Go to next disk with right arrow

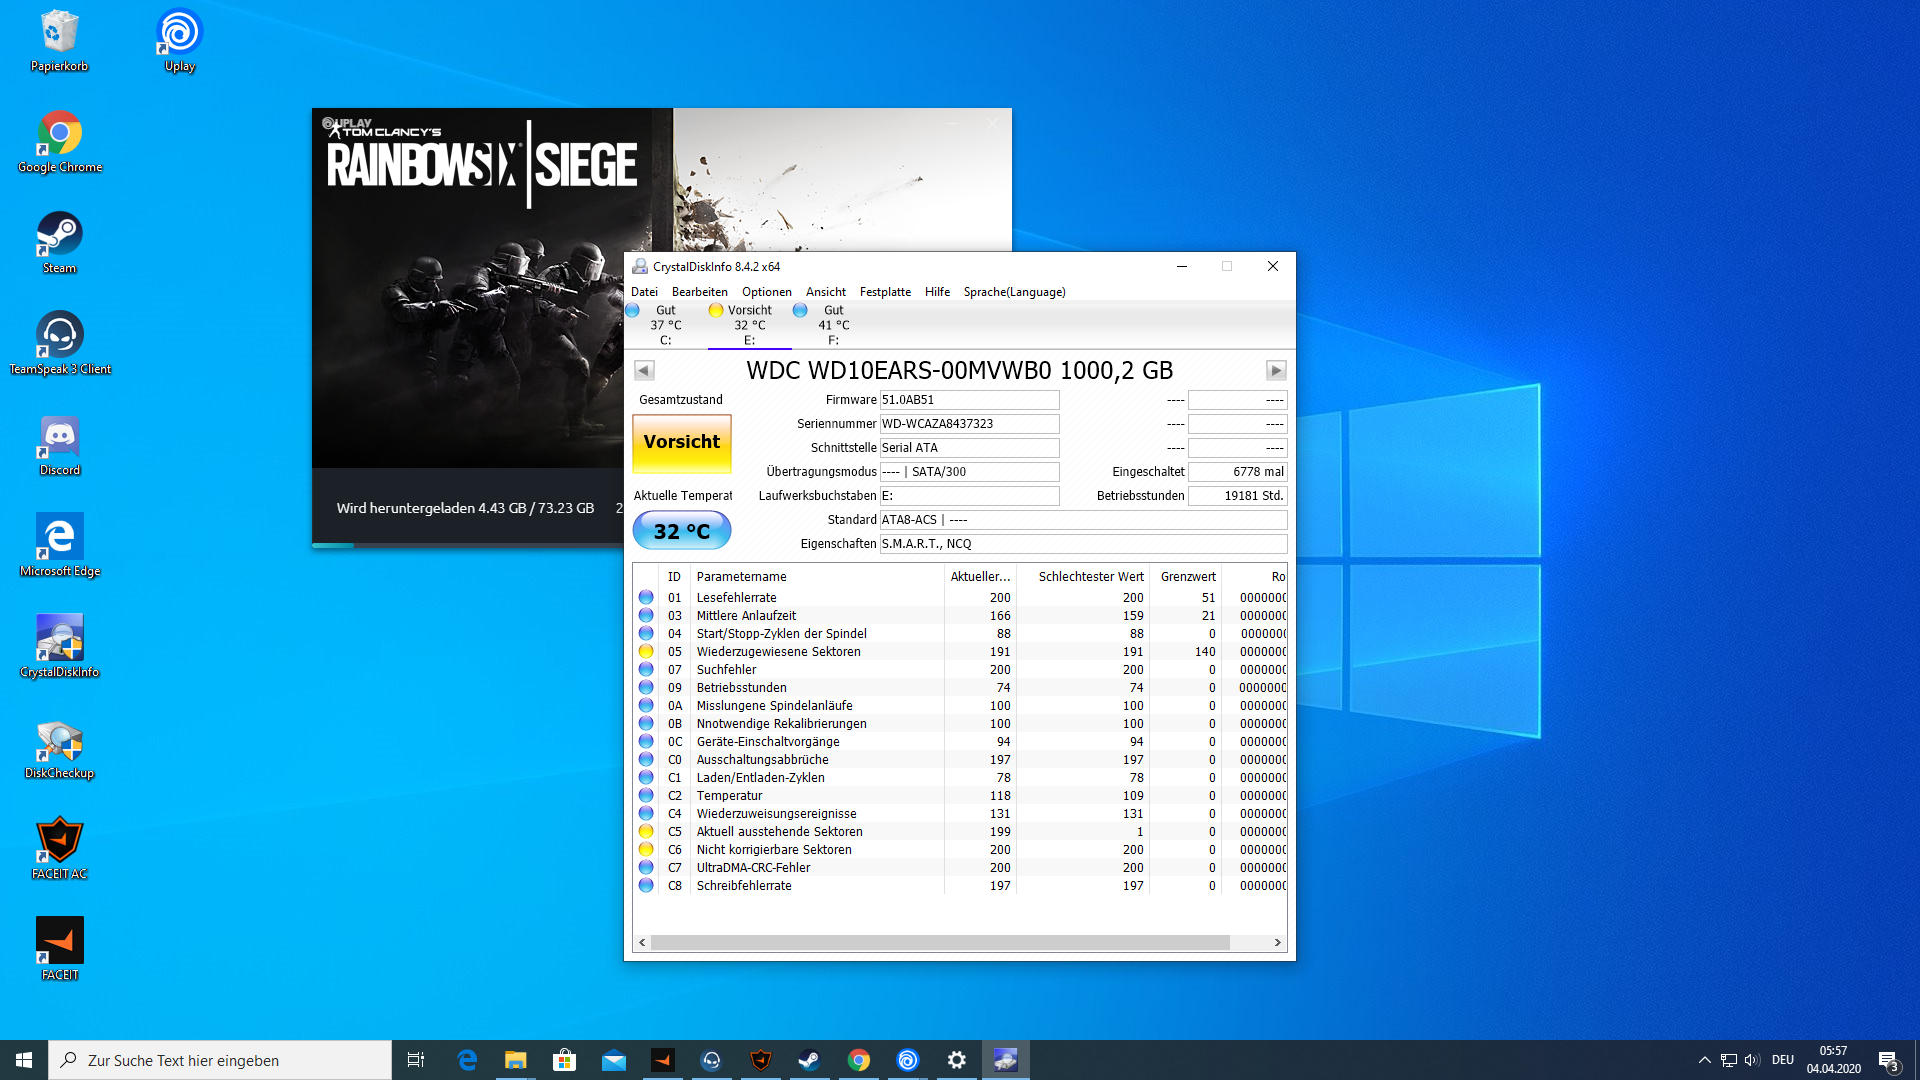pyautogui.click(x=1276, y=371)
